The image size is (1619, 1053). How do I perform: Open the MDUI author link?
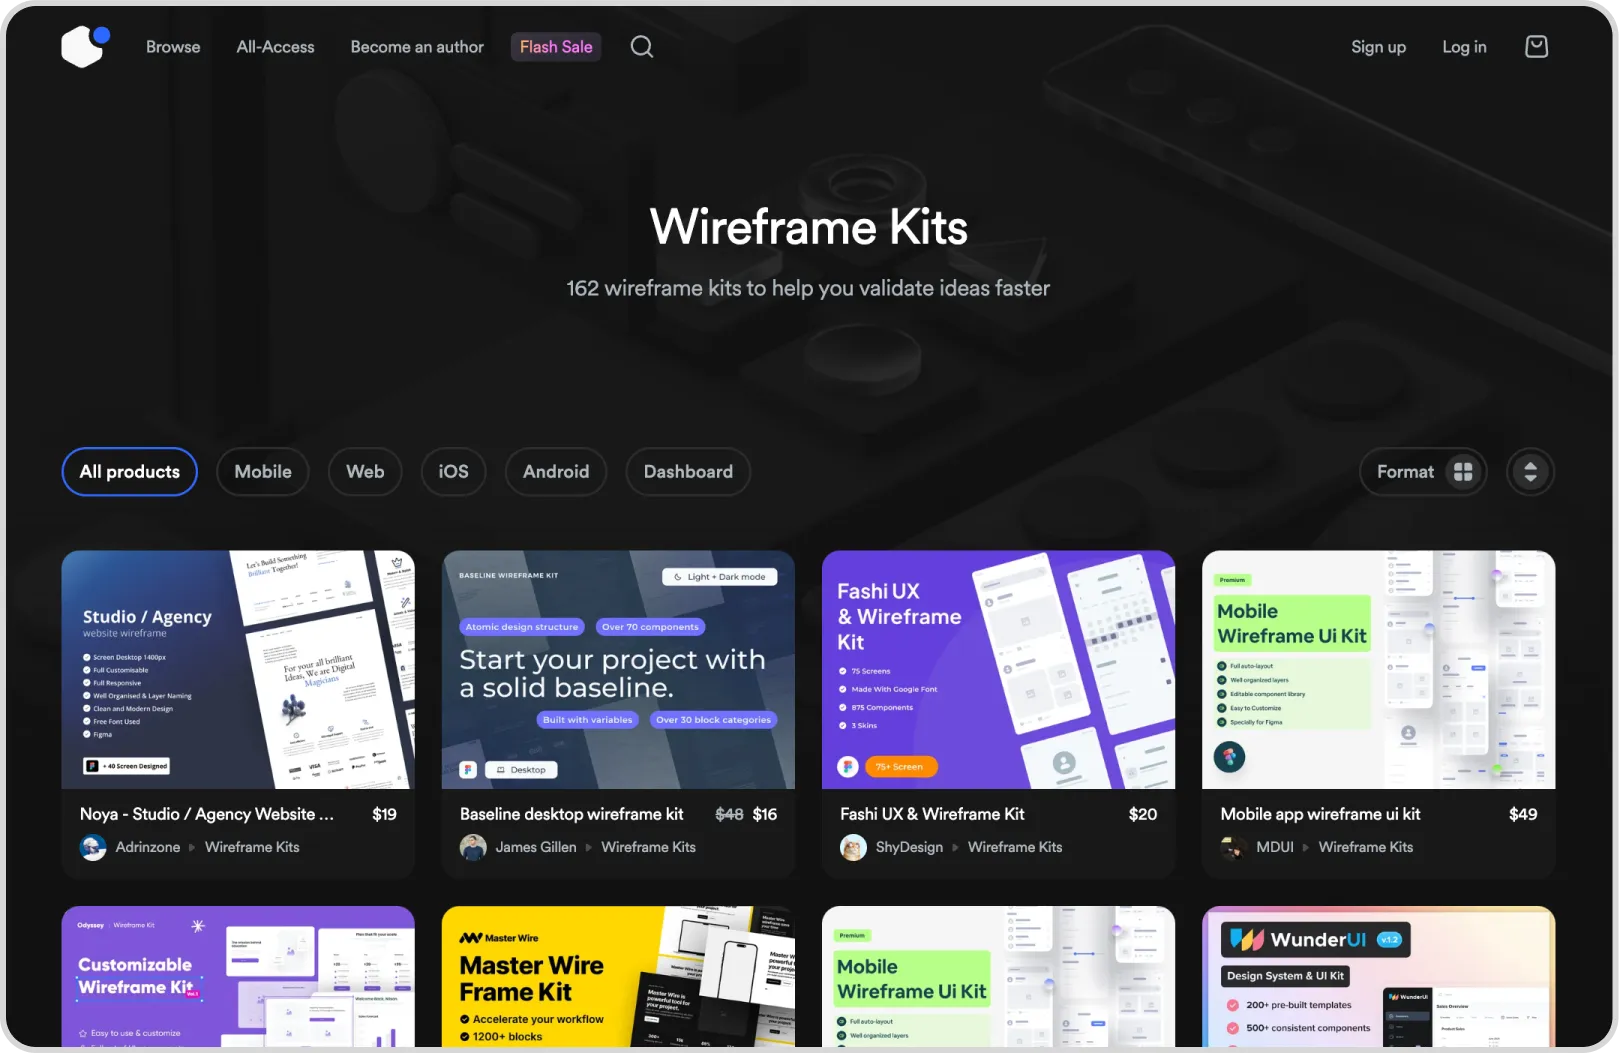[1275, 847]
